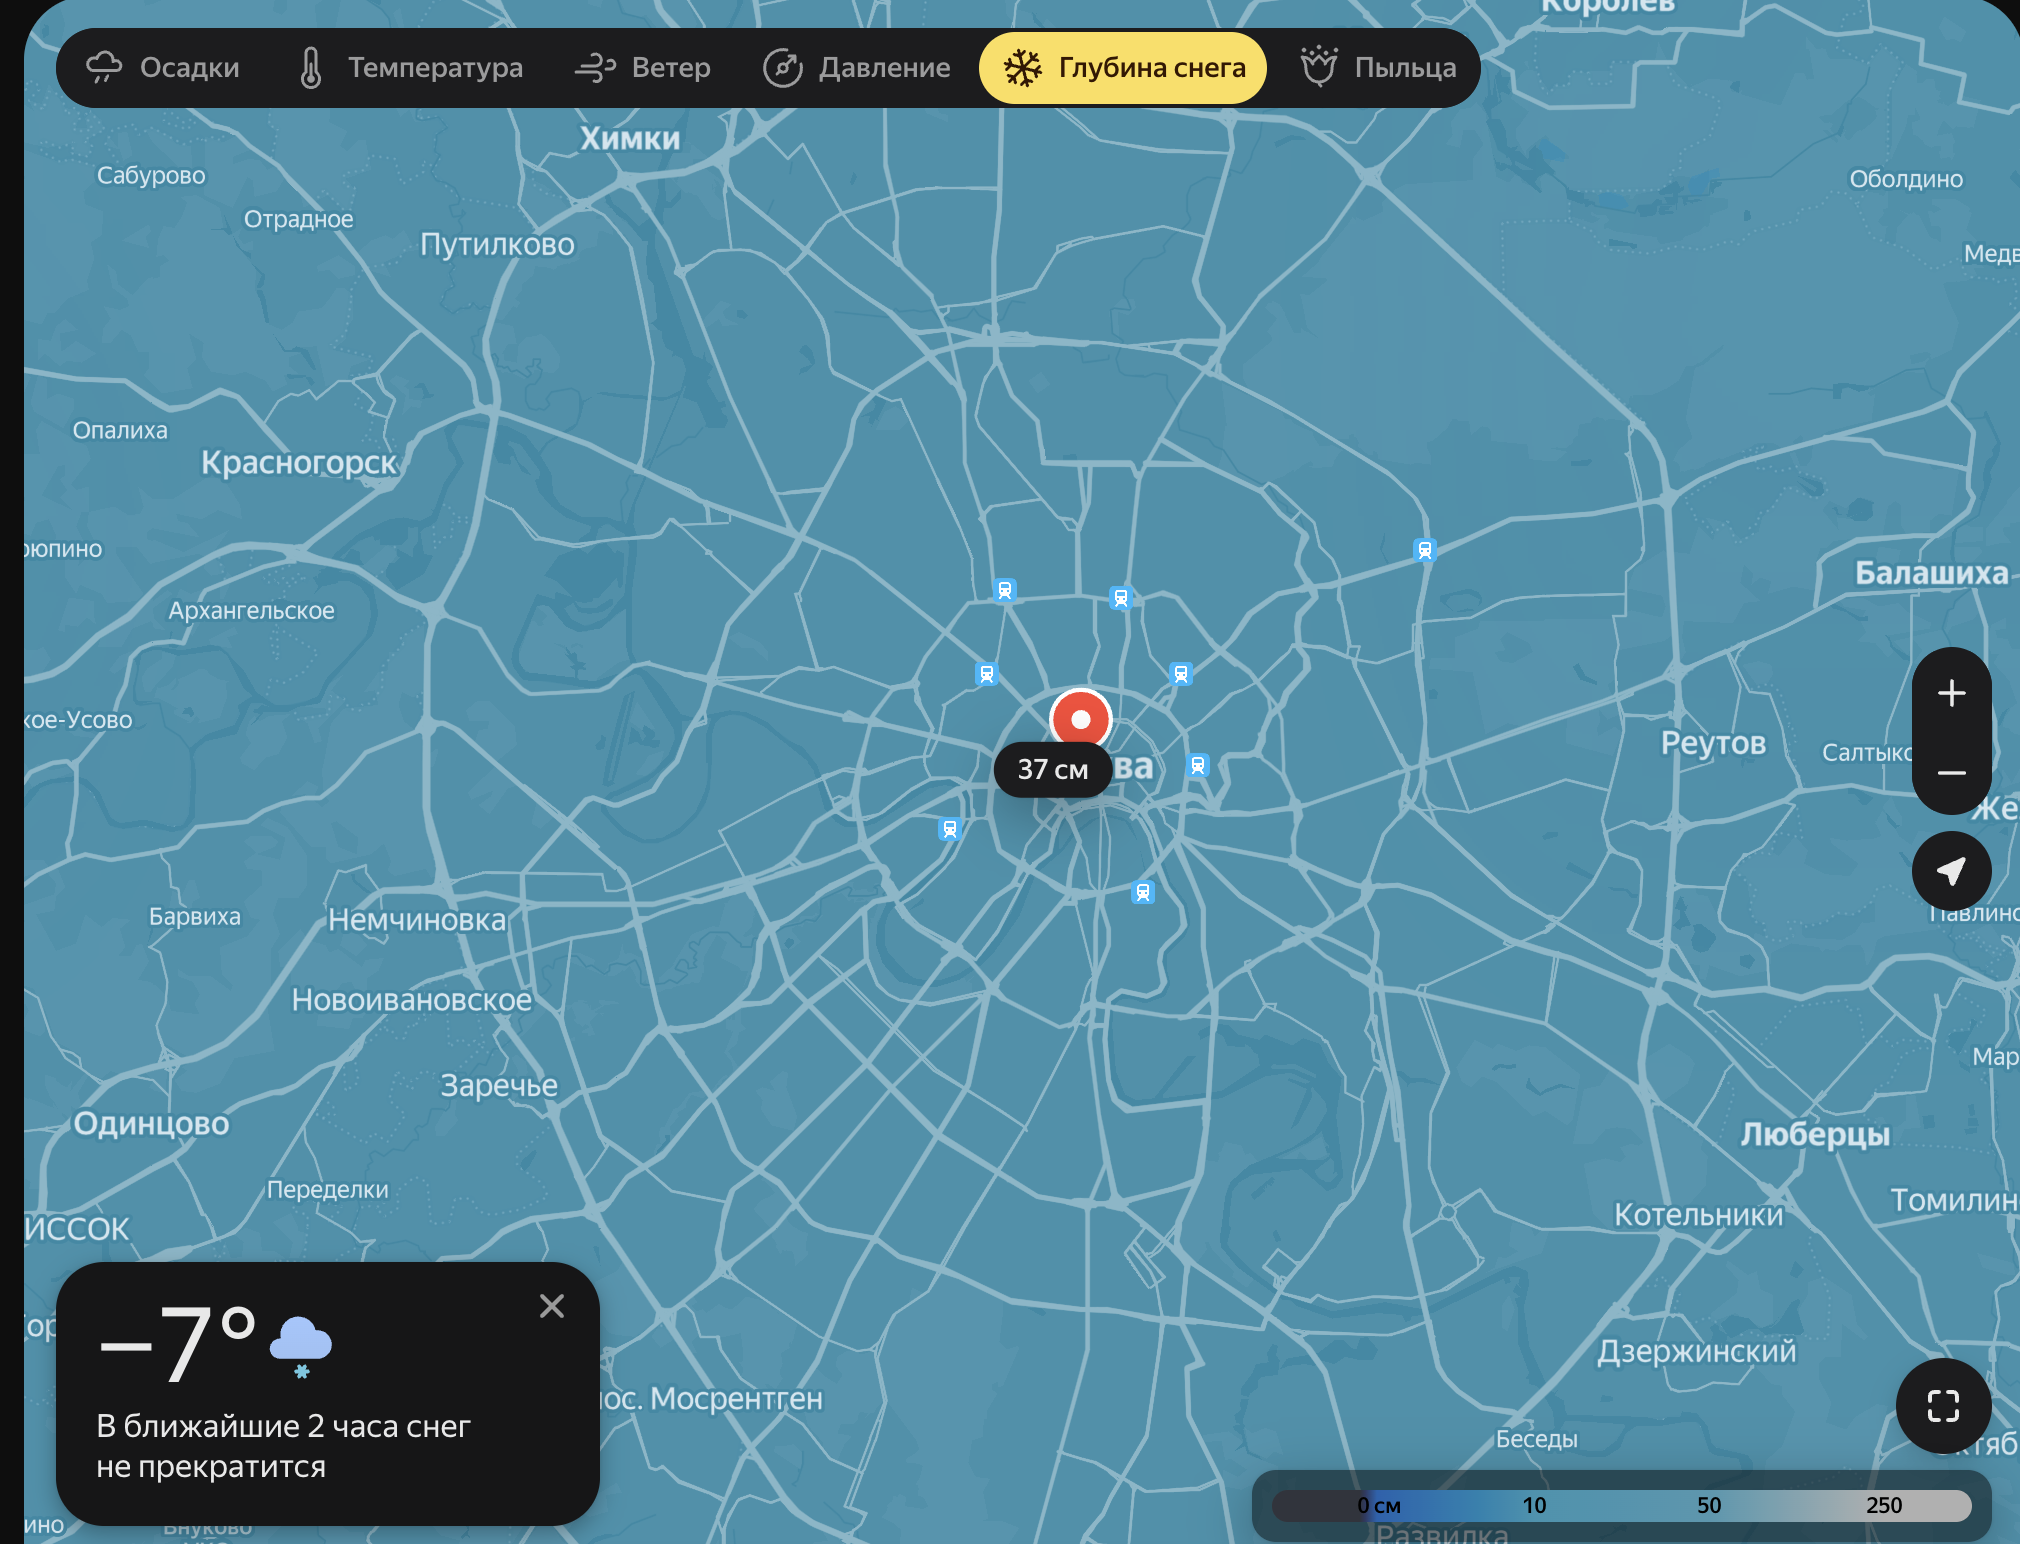Click the Красногорск city label
2020x1544 pixels.
299,463
